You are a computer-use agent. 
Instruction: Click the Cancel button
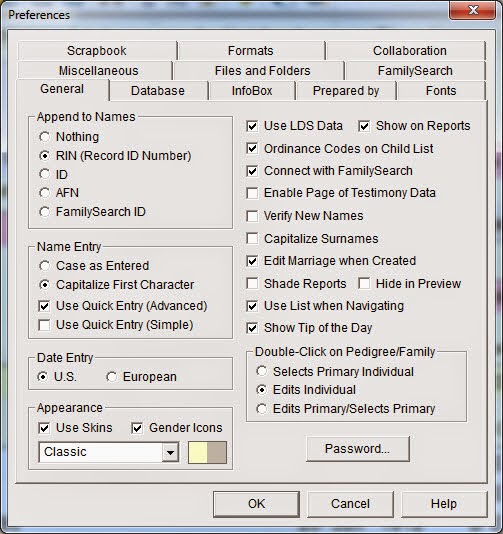(350, 504)
